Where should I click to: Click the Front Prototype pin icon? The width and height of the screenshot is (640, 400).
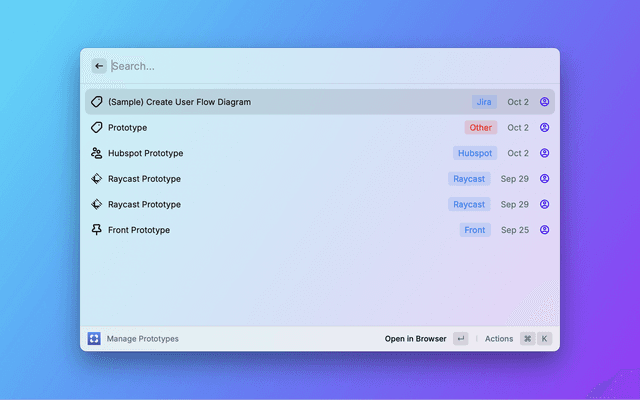(x=97, y=230)
